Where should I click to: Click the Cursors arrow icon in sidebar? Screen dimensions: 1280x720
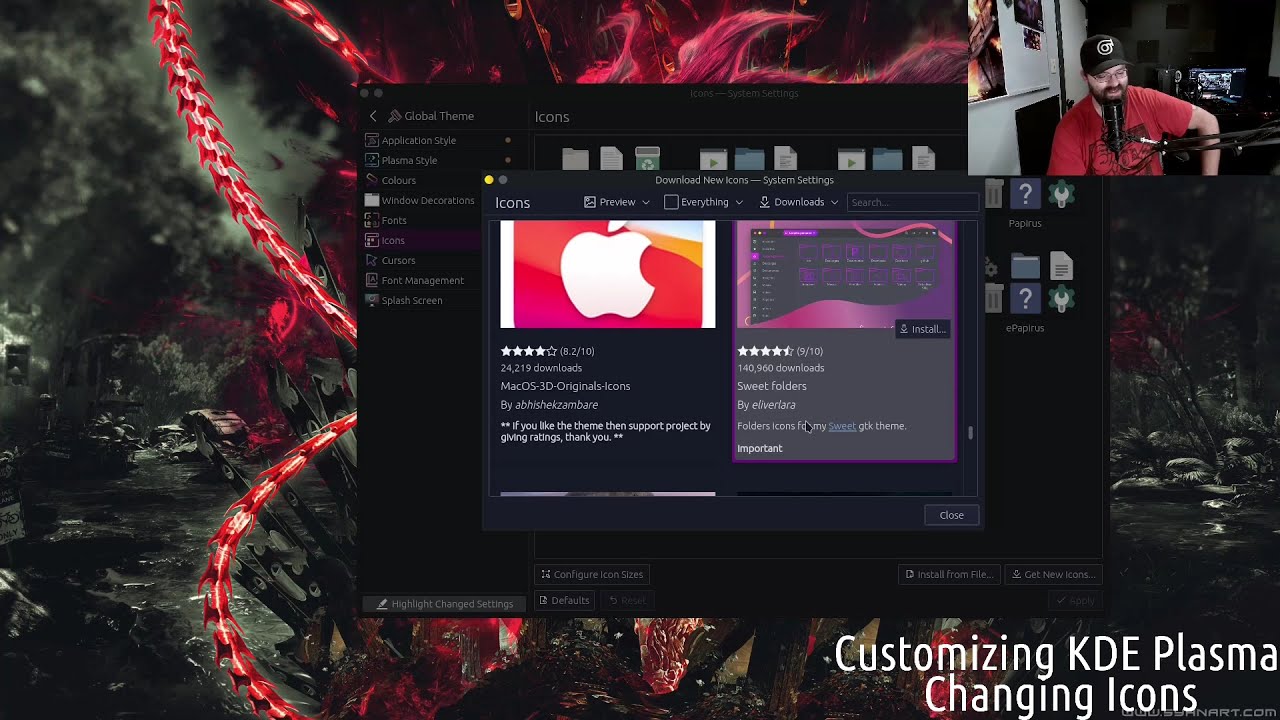tap(372, 260)
